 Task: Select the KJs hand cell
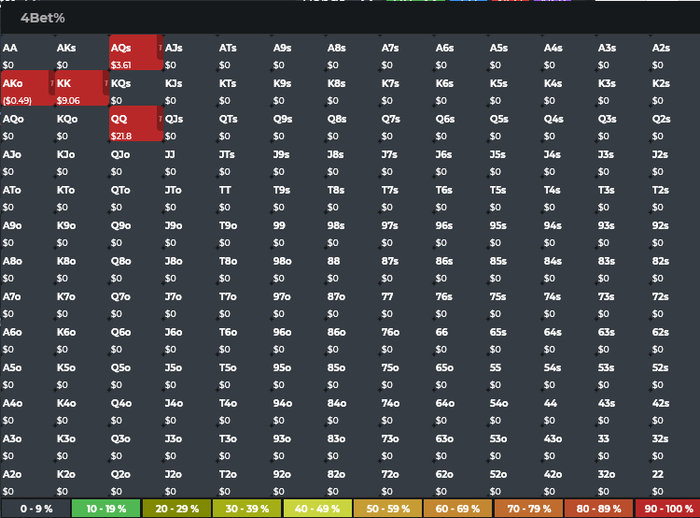point(190,88)
